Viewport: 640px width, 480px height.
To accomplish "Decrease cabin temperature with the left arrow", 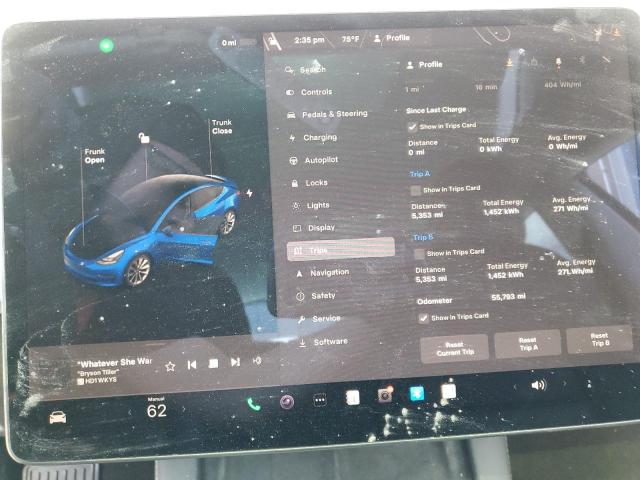I will tap(130, 412).
